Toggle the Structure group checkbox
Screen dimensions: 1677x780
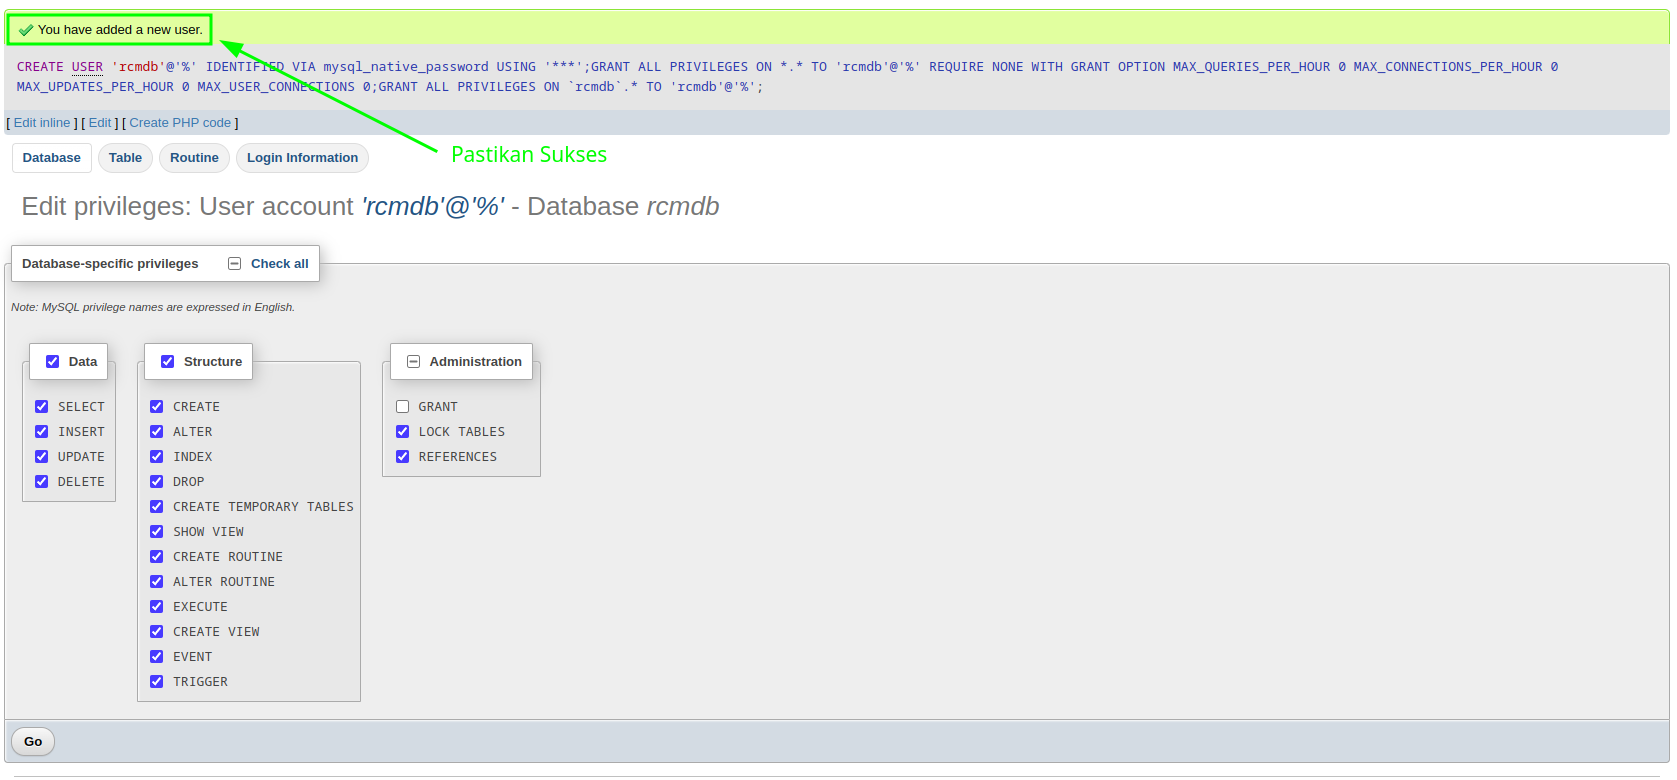coord(168,362)
